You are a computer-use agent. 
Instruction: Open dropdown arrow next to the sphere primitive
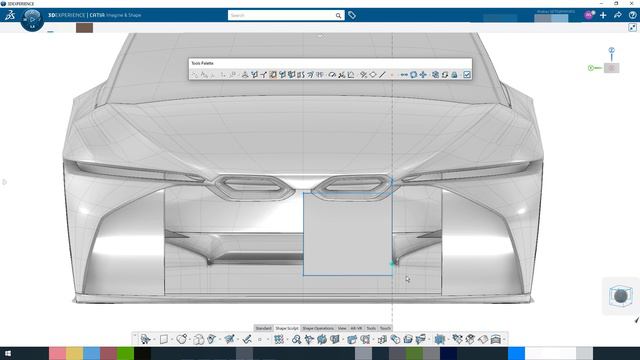click(190, 340)
